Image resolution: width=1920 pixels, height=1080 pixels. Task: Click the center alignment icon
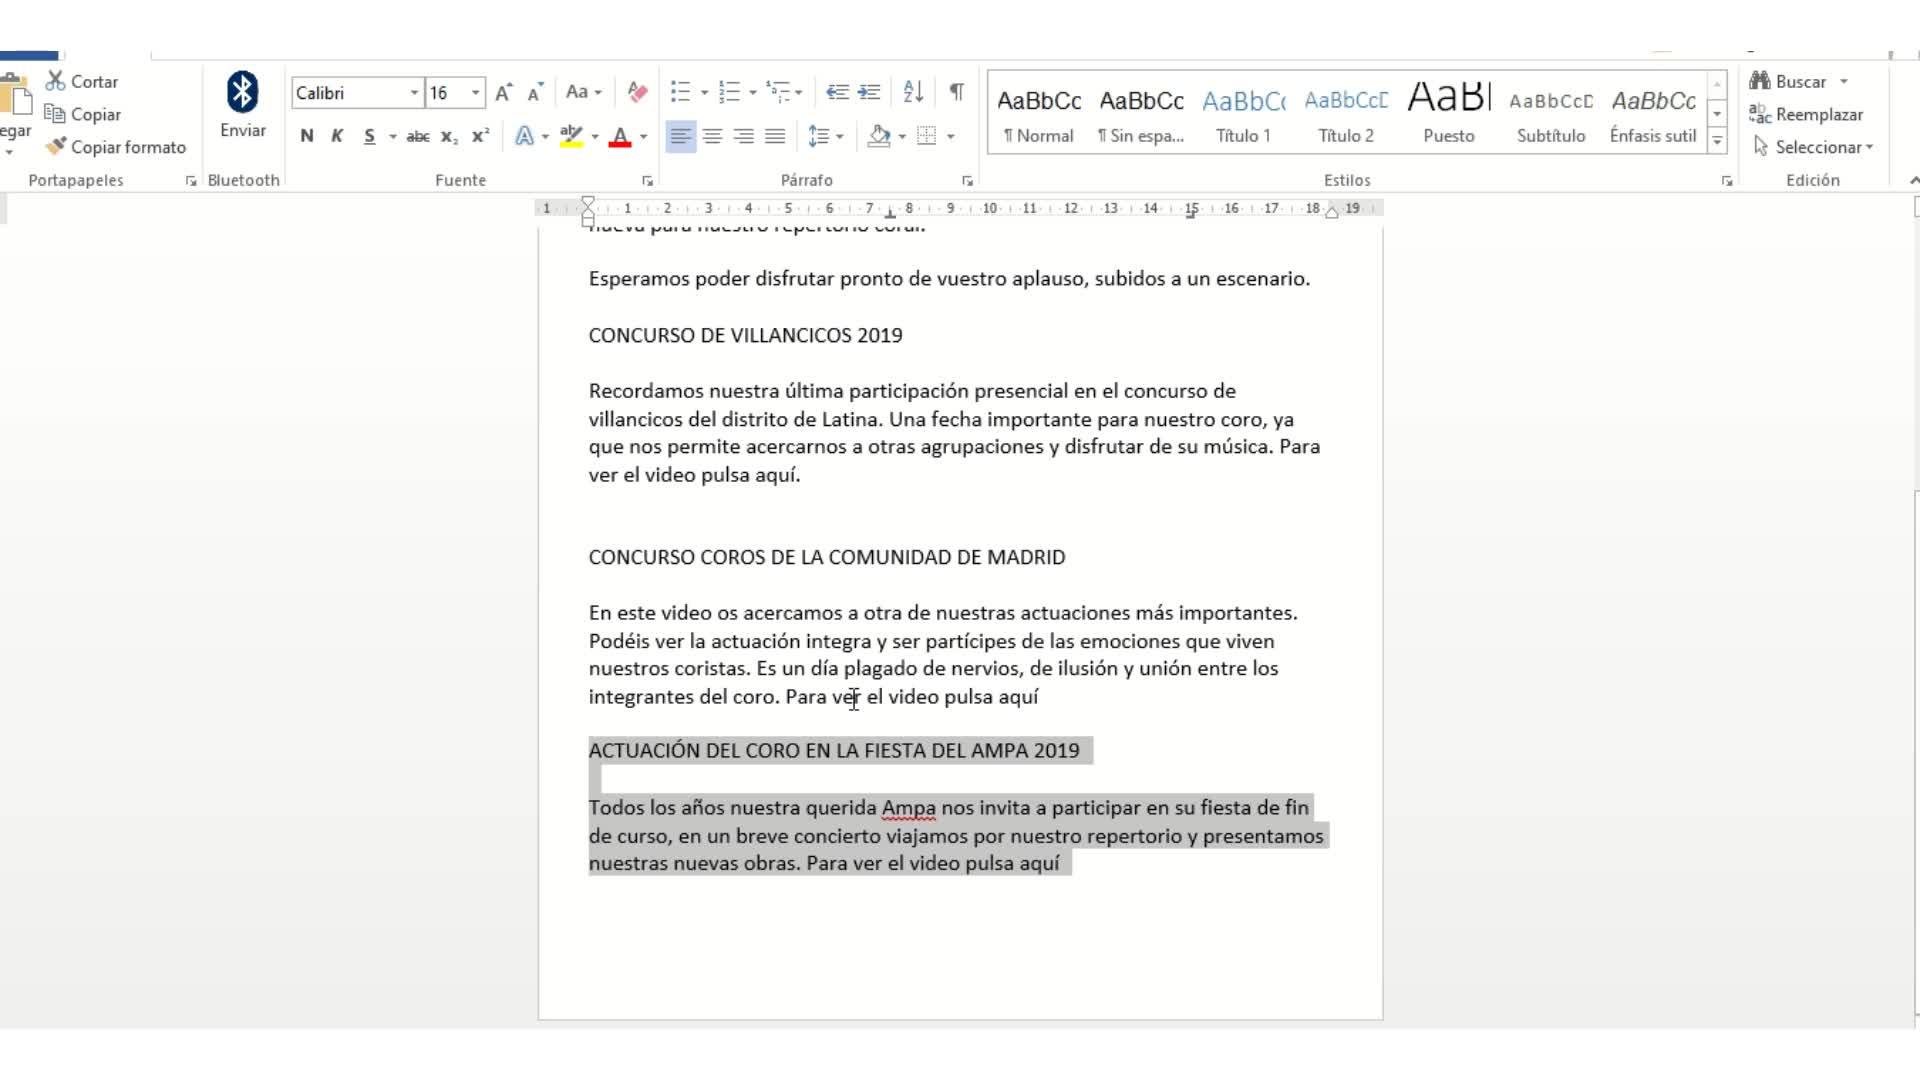[x=712, y=136]
